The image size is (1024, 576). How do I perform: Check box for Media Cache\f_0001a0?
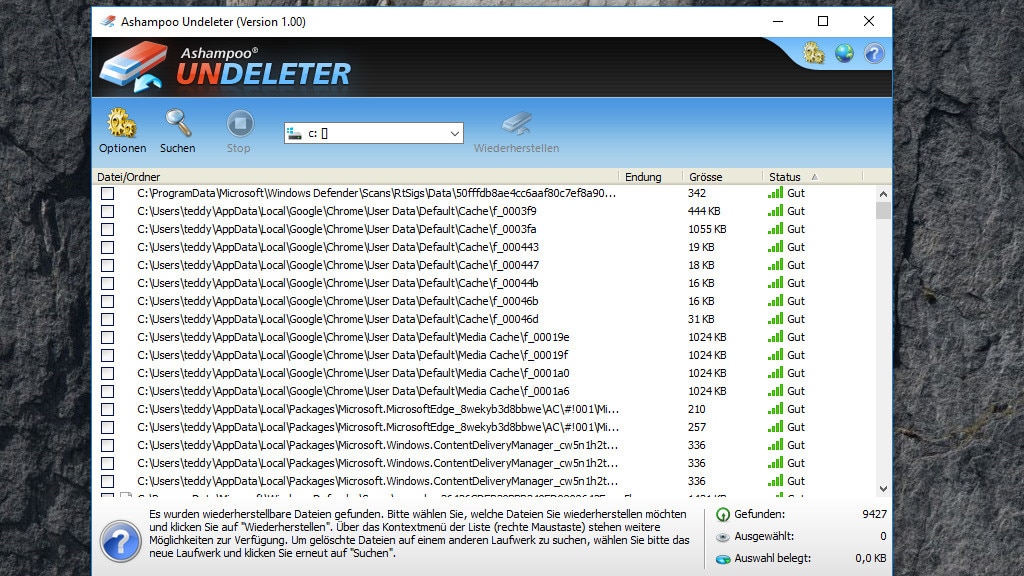click(x=108, y=374)
